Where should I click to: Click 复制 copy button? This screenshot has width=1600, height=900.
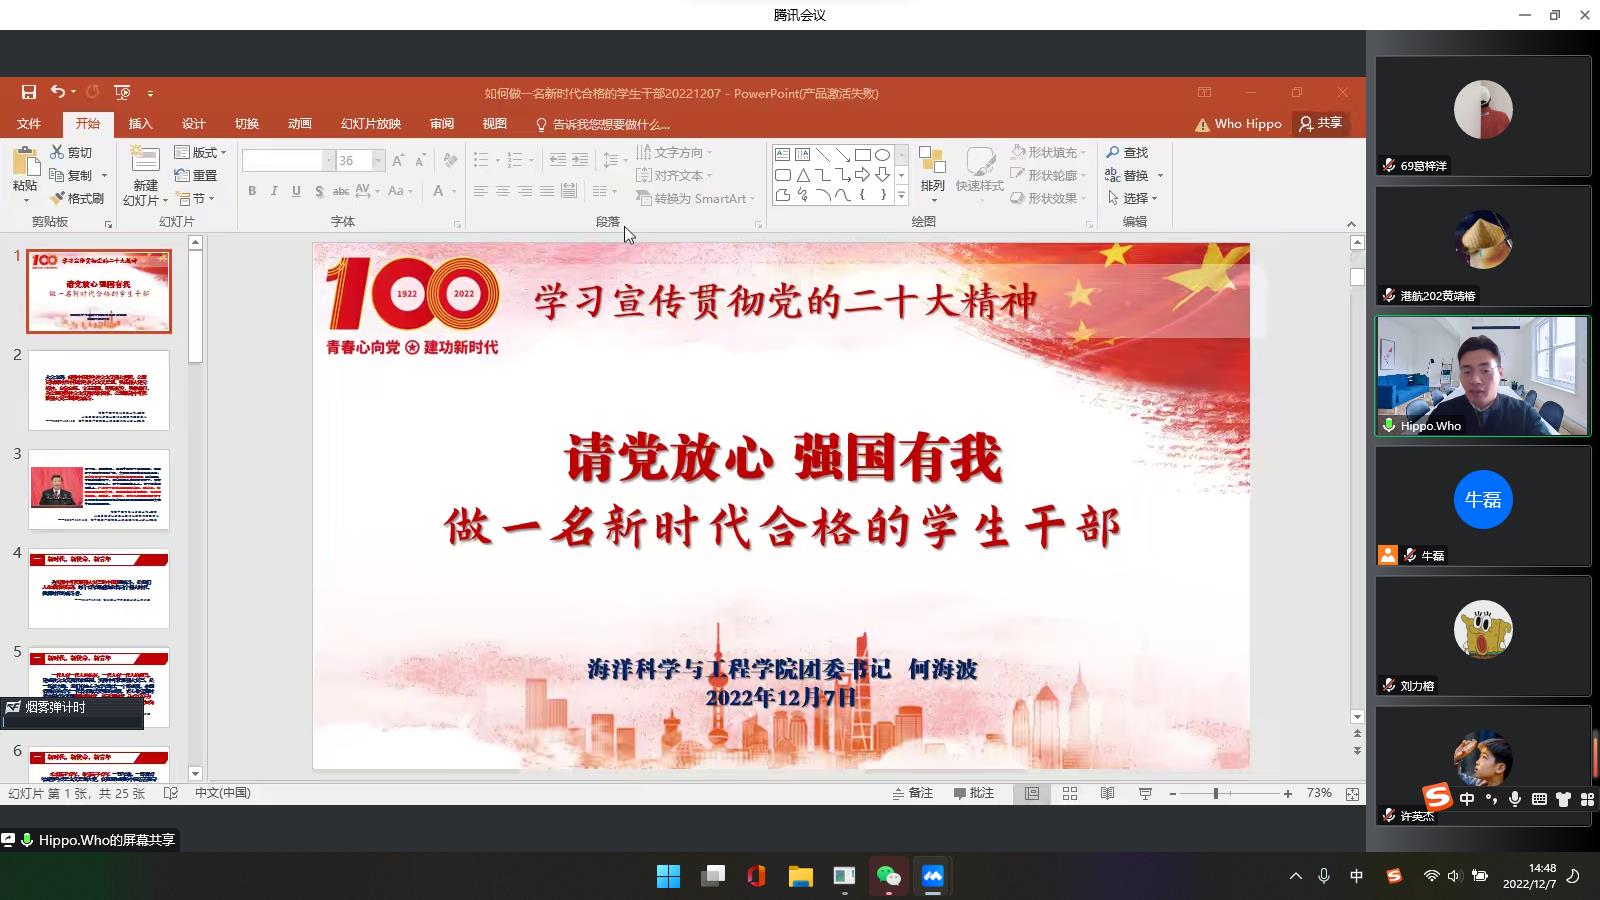(x=72, y=175)
